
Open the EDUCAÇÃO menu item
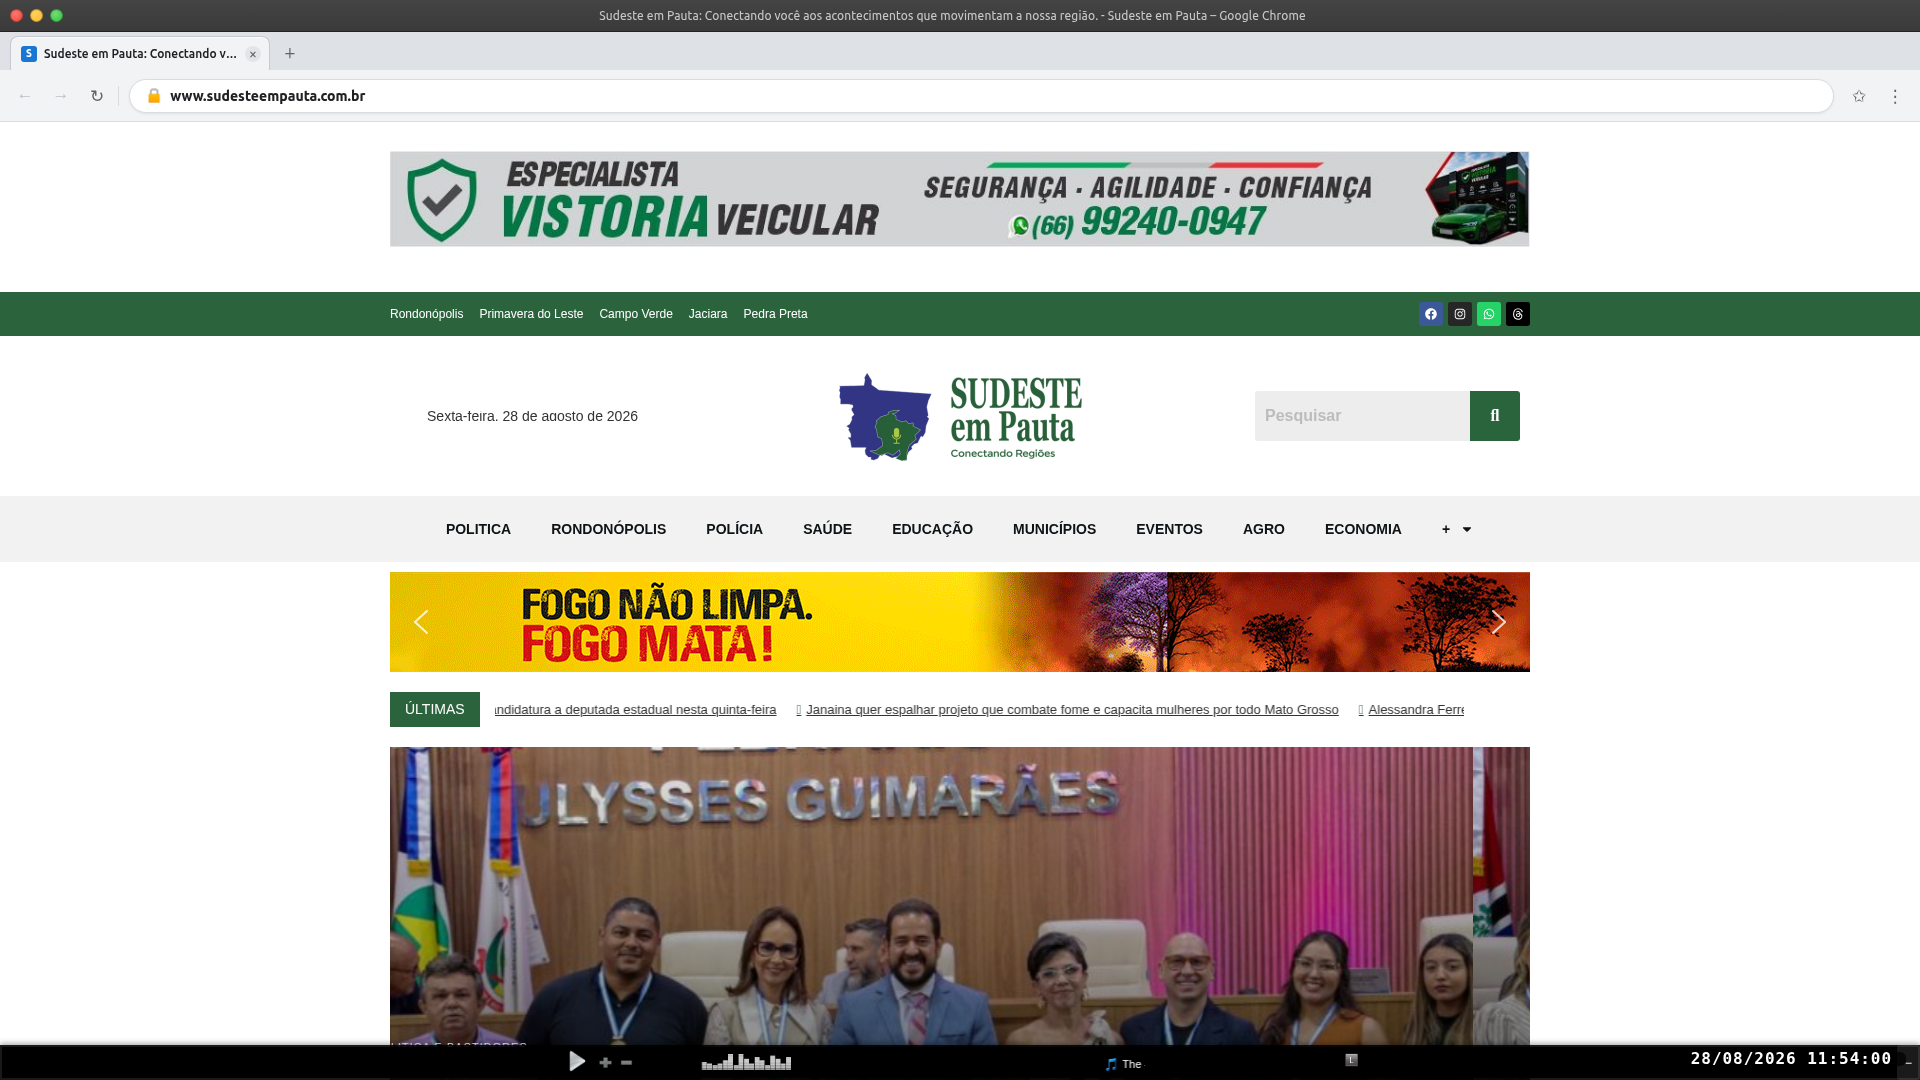click(932, 529)
